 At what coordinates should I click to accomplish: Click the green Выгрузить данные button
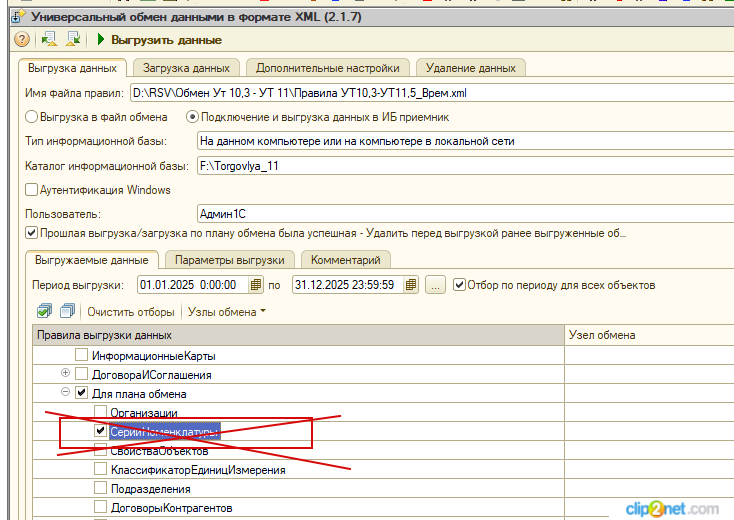(159, 40)
